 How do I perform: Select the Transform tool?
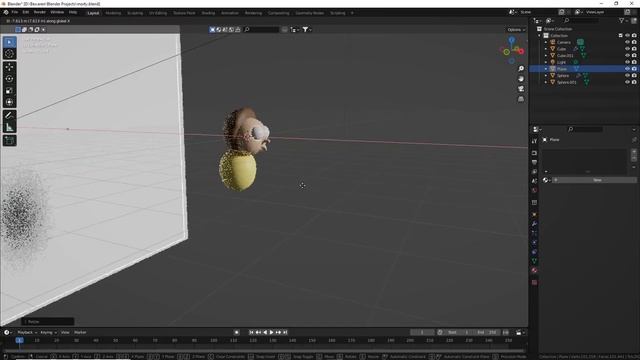tap(9, 102)
